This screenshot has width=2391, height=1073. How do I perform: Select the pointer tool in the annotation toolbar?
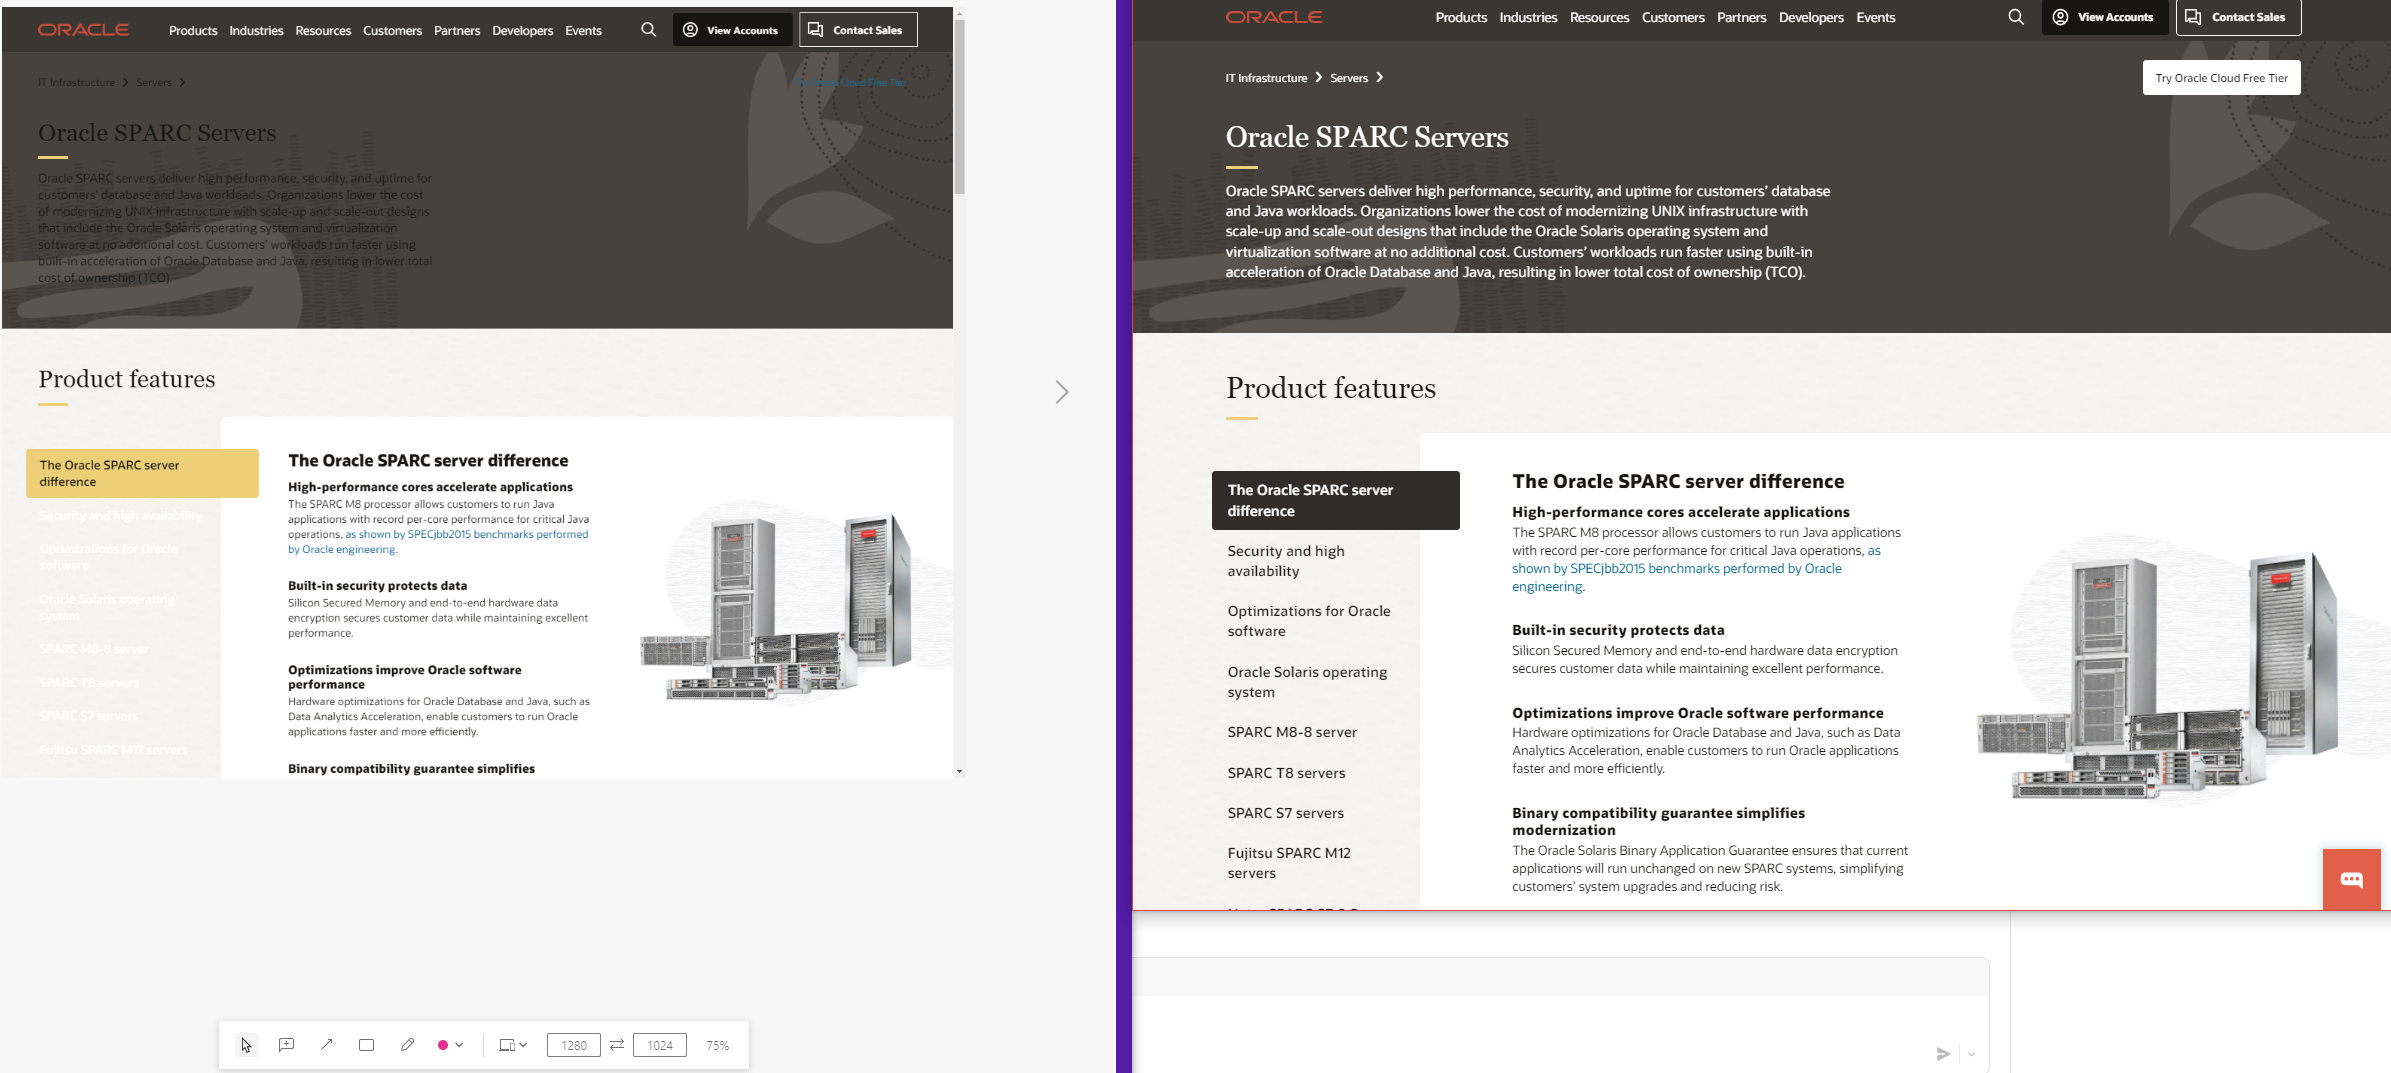pyautogui.click(x=246, y=1045)
